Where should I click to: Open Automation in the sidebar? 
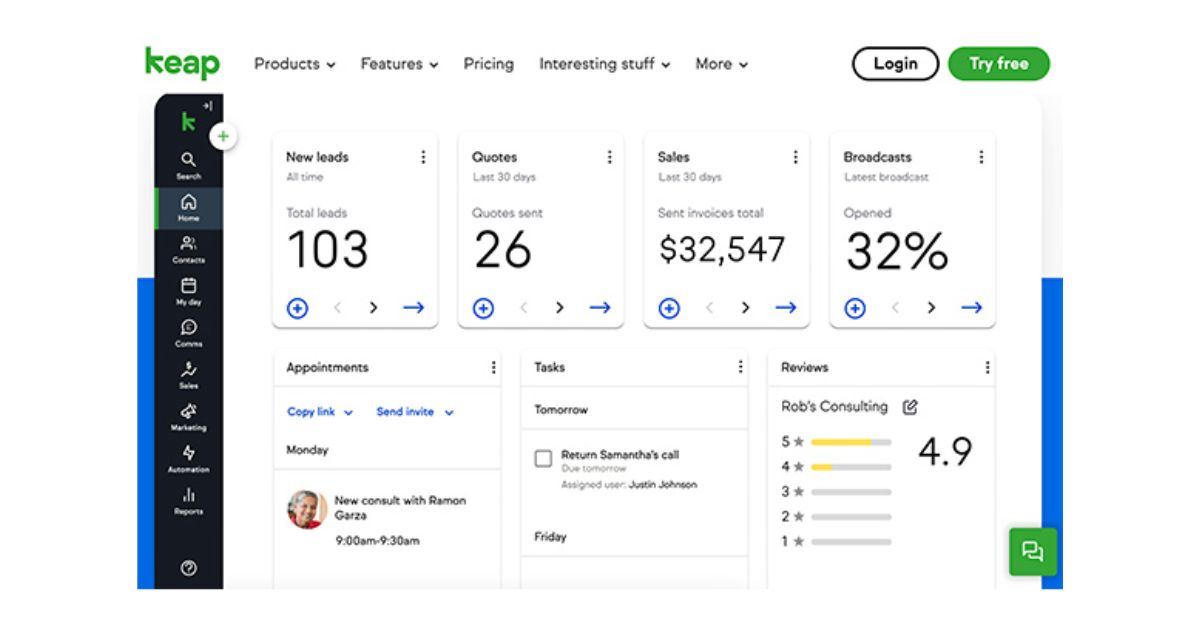(188, 459)
